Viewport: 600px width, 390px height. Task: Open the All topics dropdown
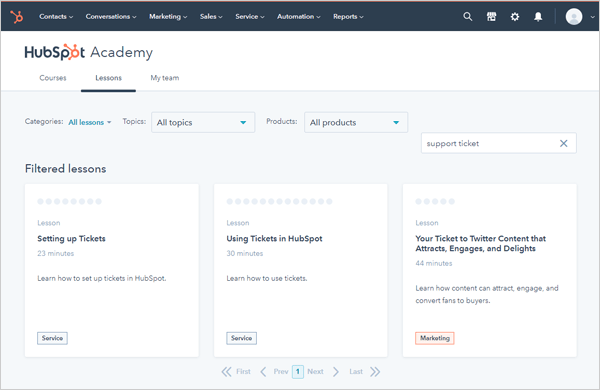(203, 122)
